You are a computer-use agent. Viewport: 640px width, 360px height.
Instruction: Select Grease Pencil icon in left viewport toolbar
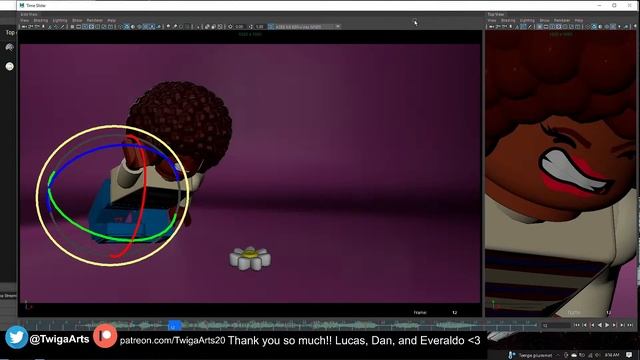pyautogui.click(x=62, y=27)
